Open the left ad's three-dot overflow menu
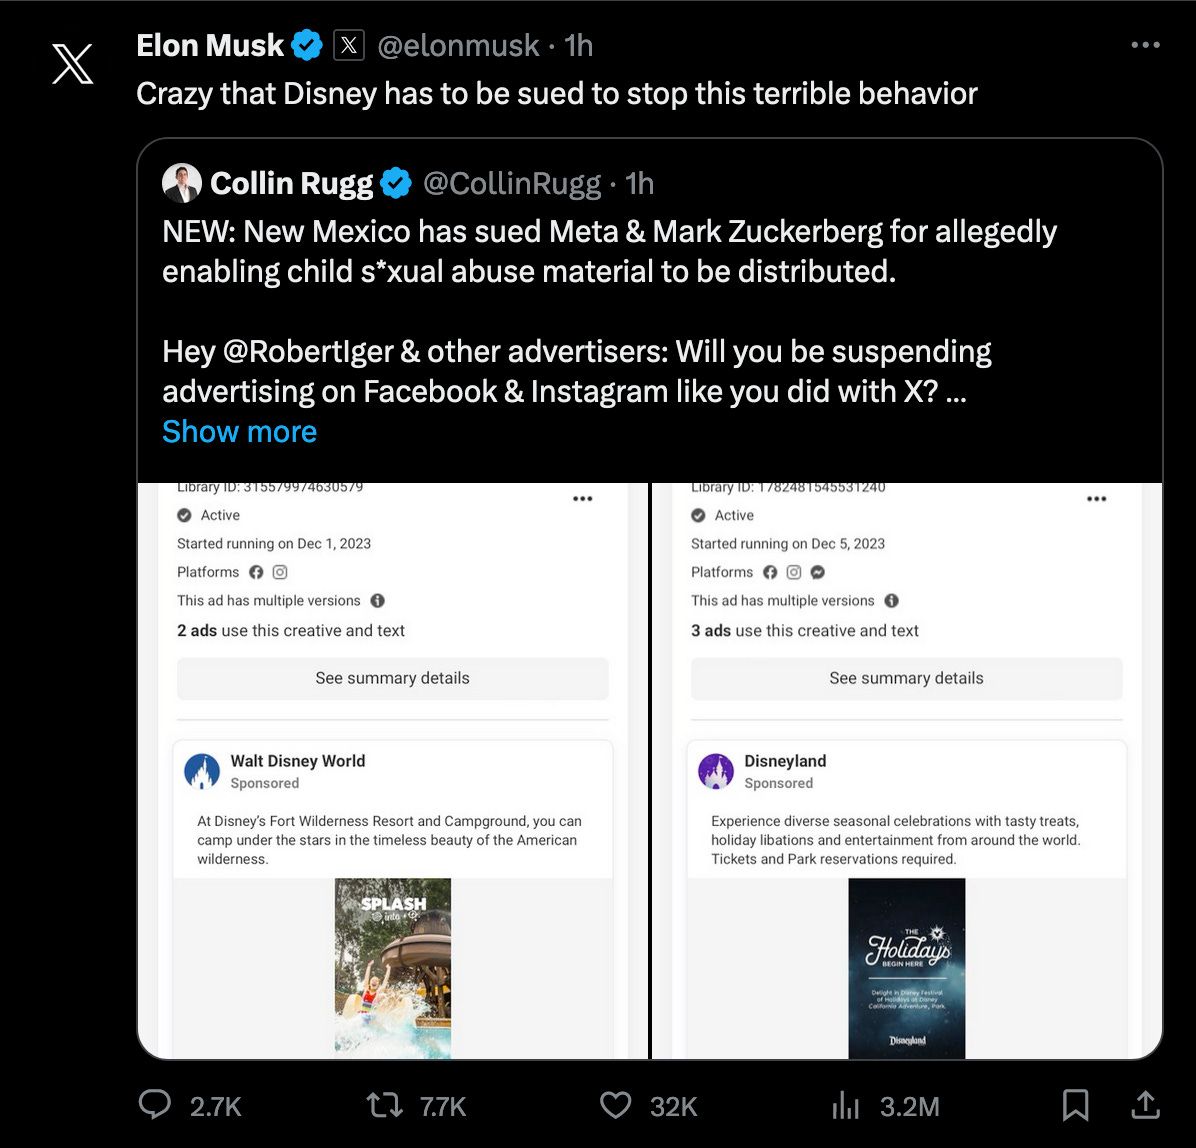This screenshot has height=1148, width=1196. (583, 498)
